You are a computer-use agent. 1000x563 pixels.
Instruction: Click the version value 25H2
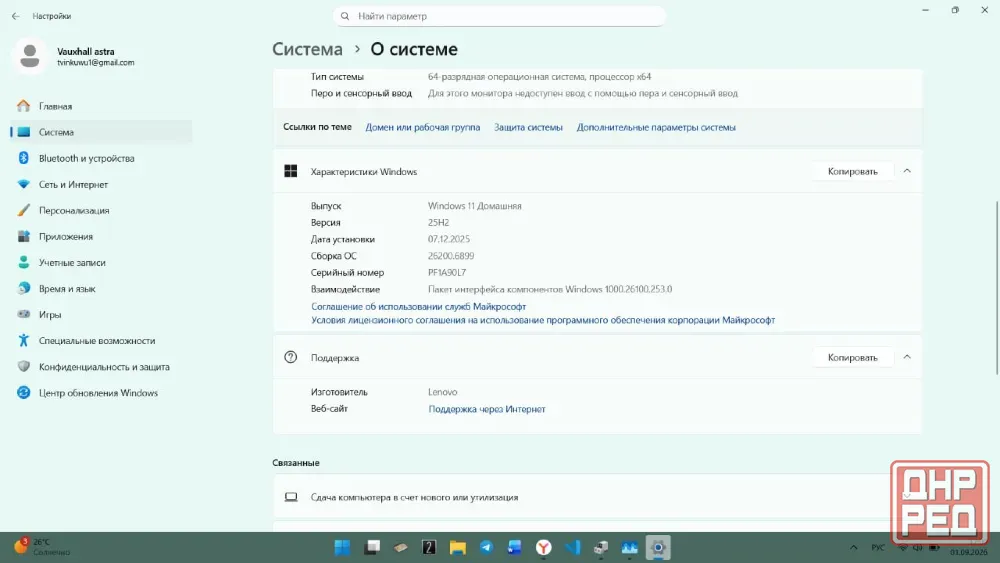click(x=438, y=223)
